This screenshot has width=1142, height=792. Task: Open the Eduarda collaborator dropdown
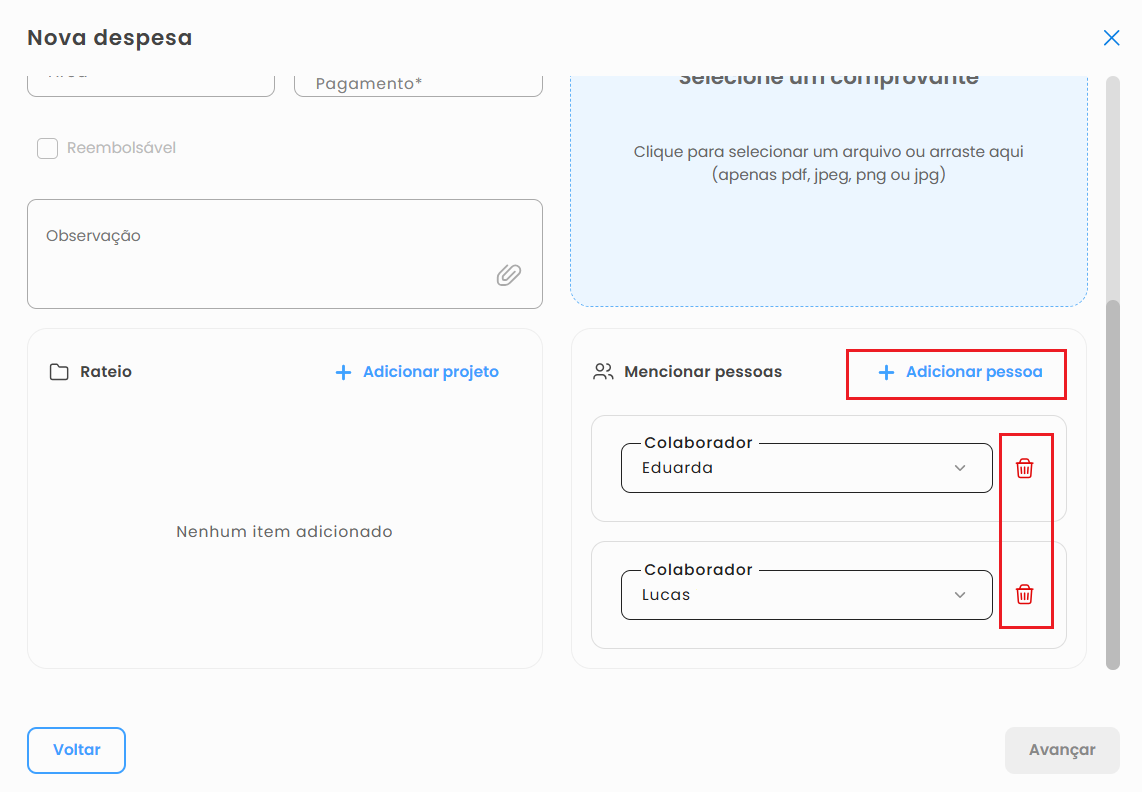click(x=806, y=468)
